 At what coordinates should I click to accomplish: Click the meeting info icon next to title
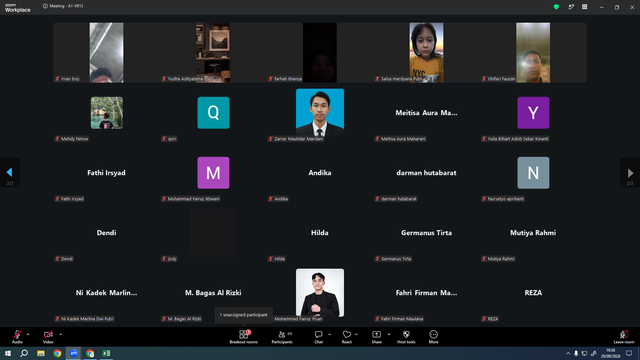click(45, 6)
